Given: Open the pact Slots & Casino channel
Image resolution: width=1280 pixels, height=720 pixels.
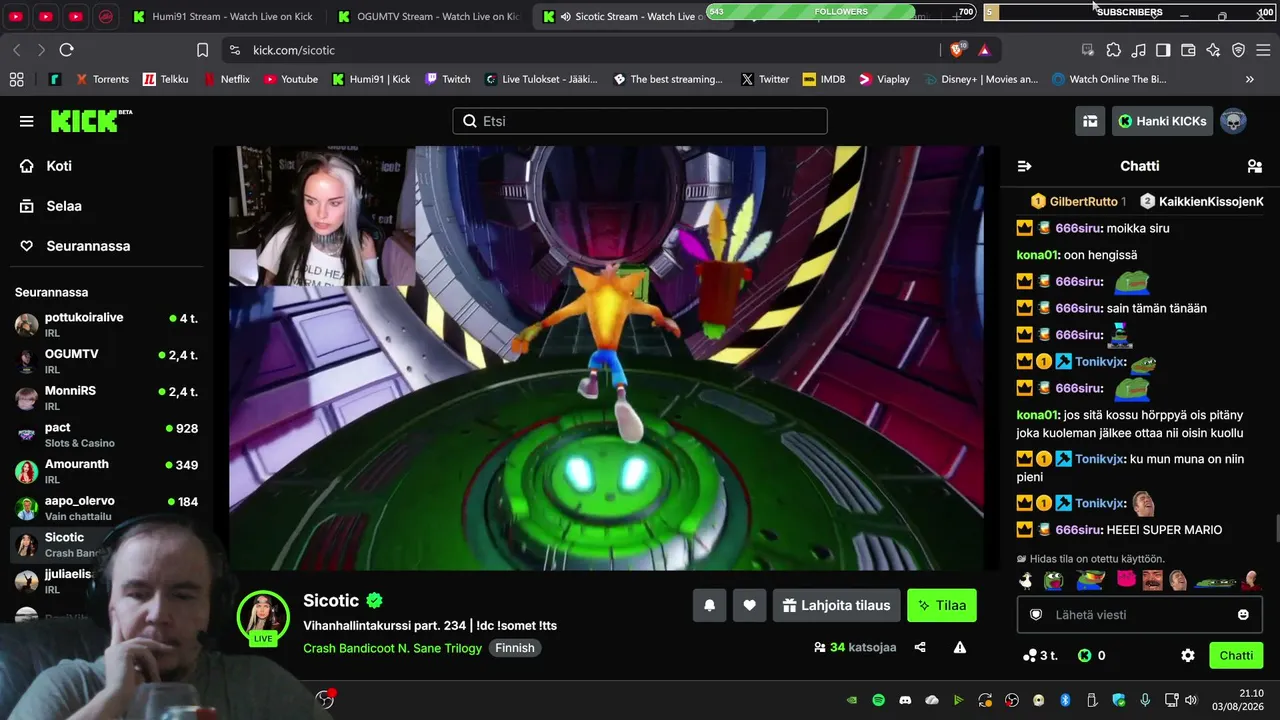Looking at the screenshot, I should point(106,434).
